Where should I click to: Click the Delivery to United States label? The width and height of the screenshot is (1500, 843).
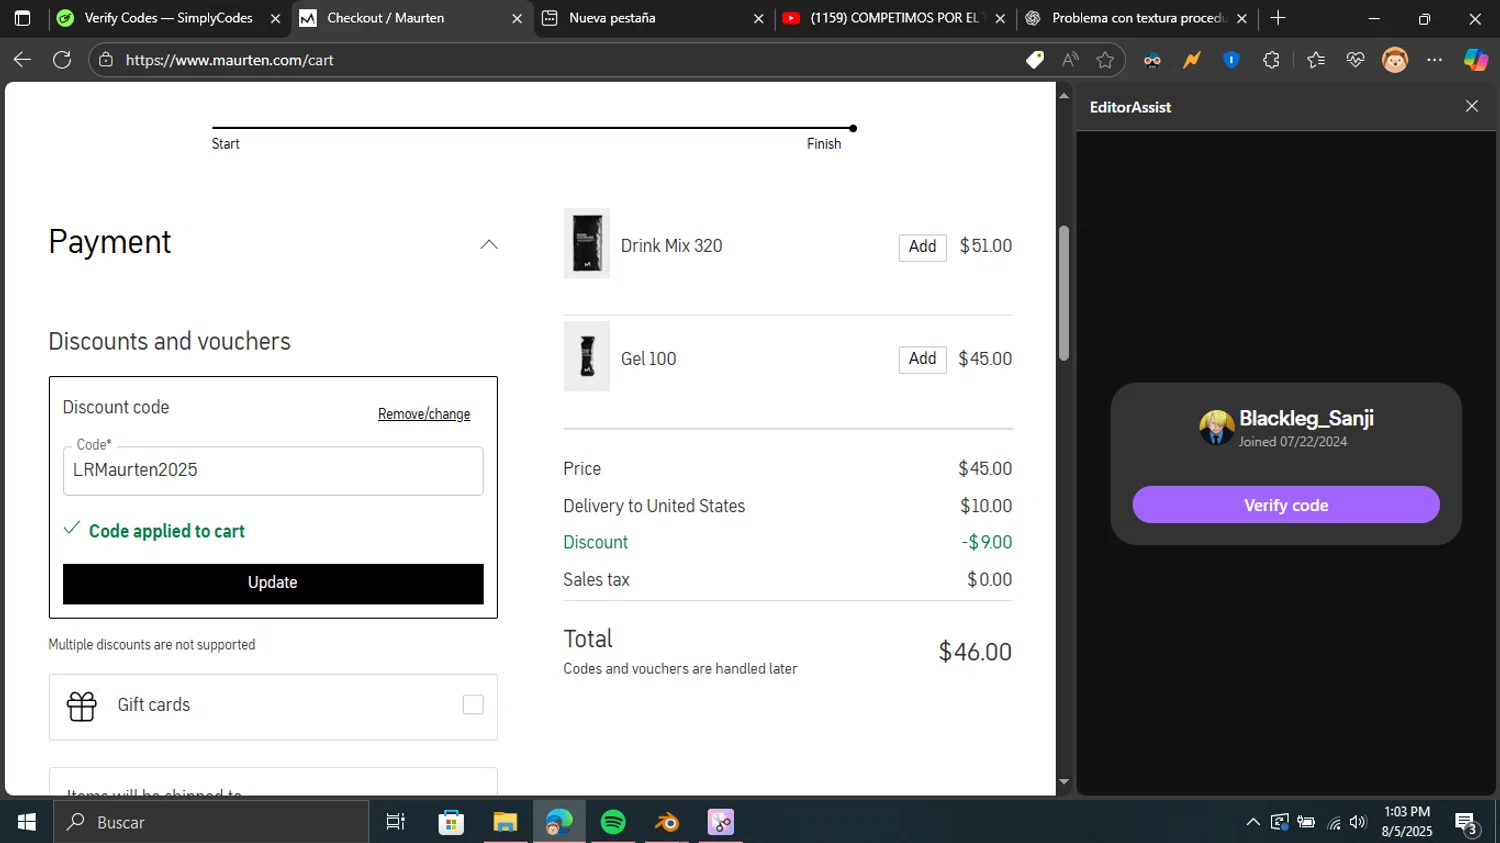pyautogui.click(x=654, y=506)
